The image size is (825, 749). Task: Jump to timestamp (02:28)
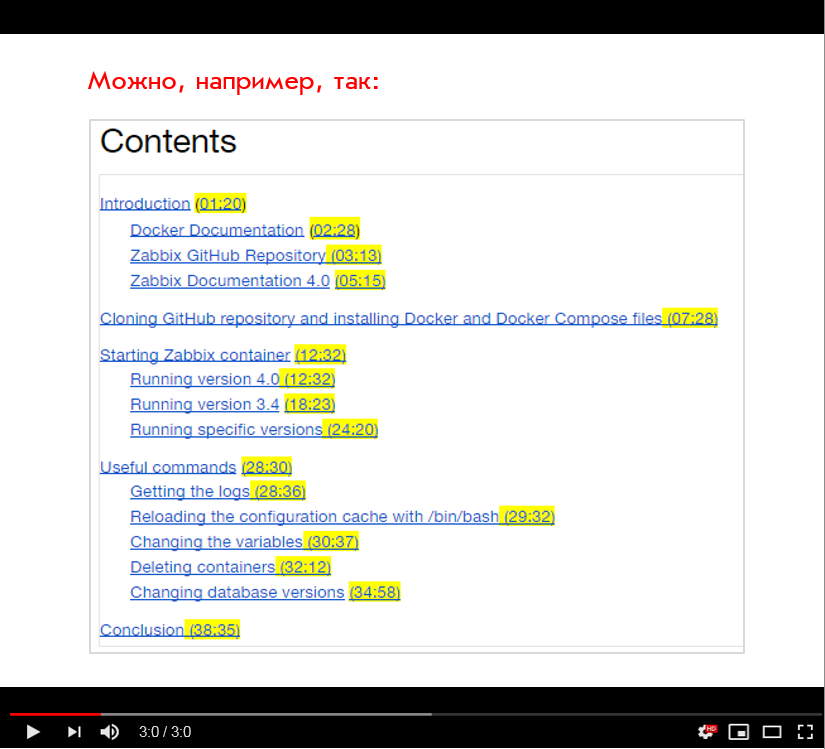tap(335, 230)
